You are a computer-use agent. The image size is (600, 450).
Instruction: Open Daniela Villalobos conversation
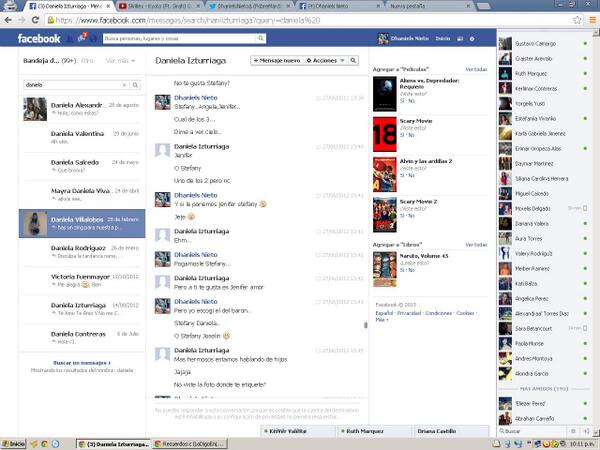tap(82, 223)
